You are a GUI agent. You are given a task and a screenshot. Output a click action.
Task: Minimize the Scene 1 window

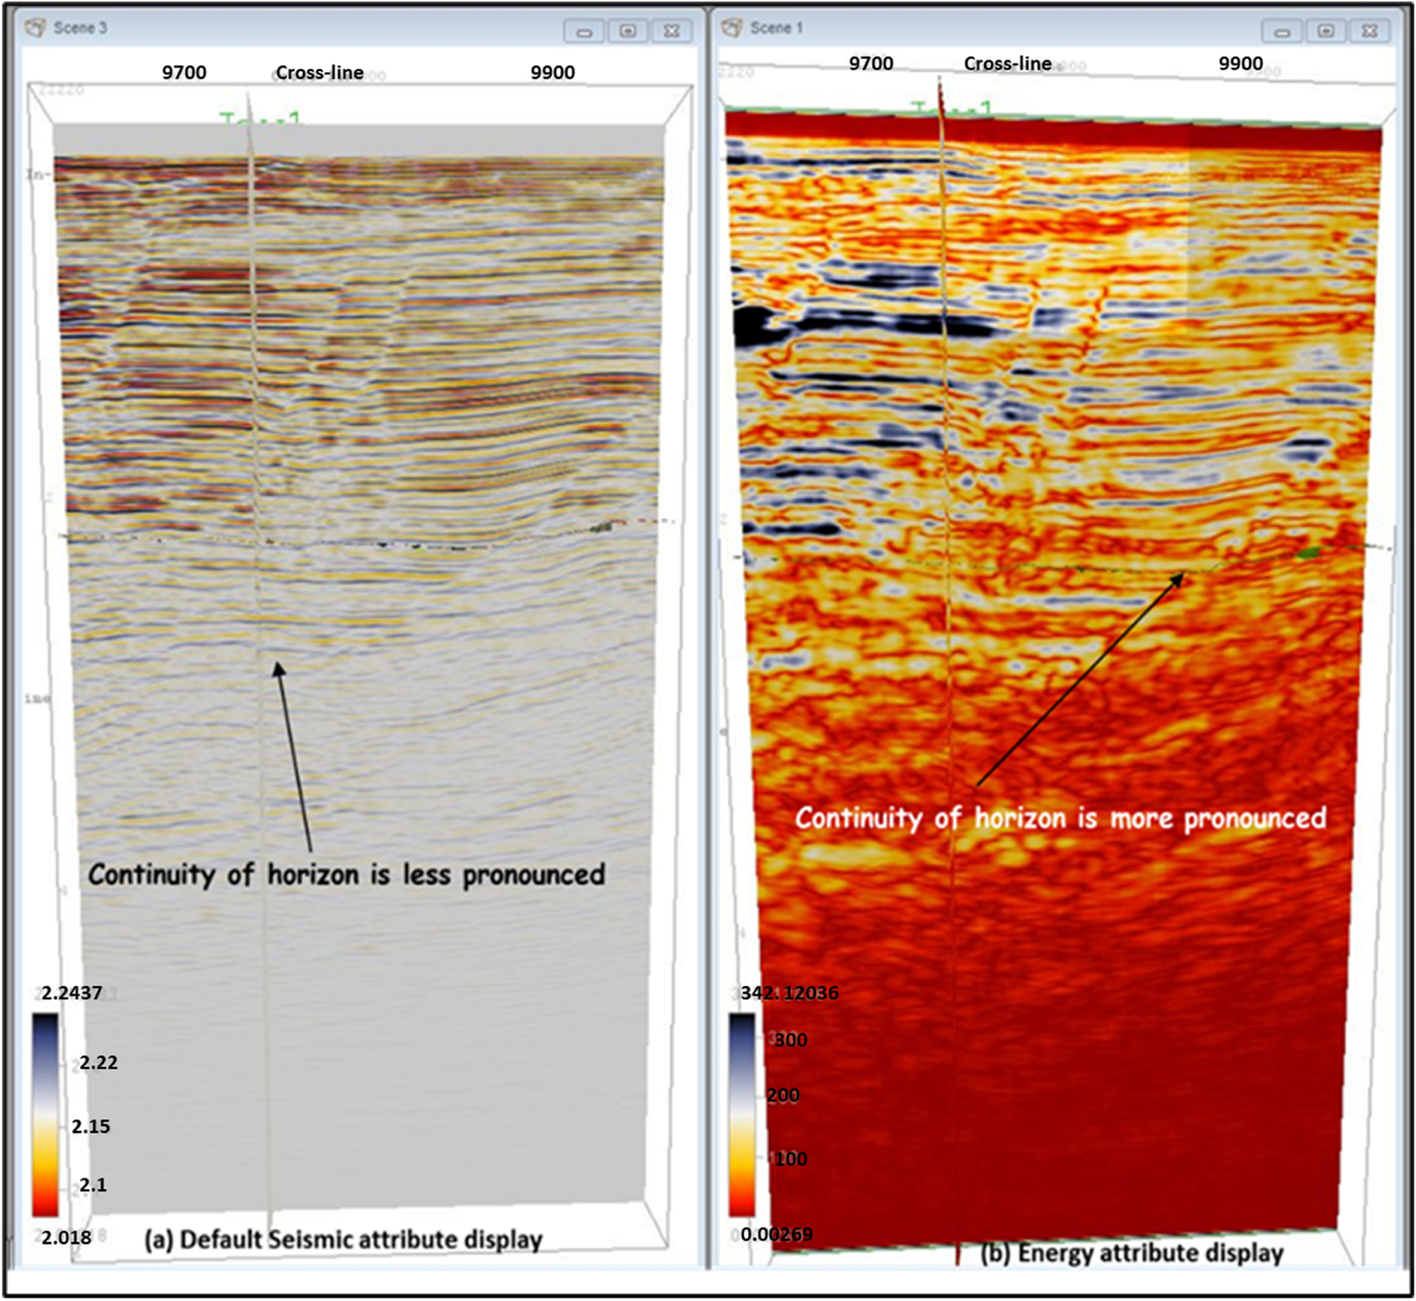(x=1282, y=31)
